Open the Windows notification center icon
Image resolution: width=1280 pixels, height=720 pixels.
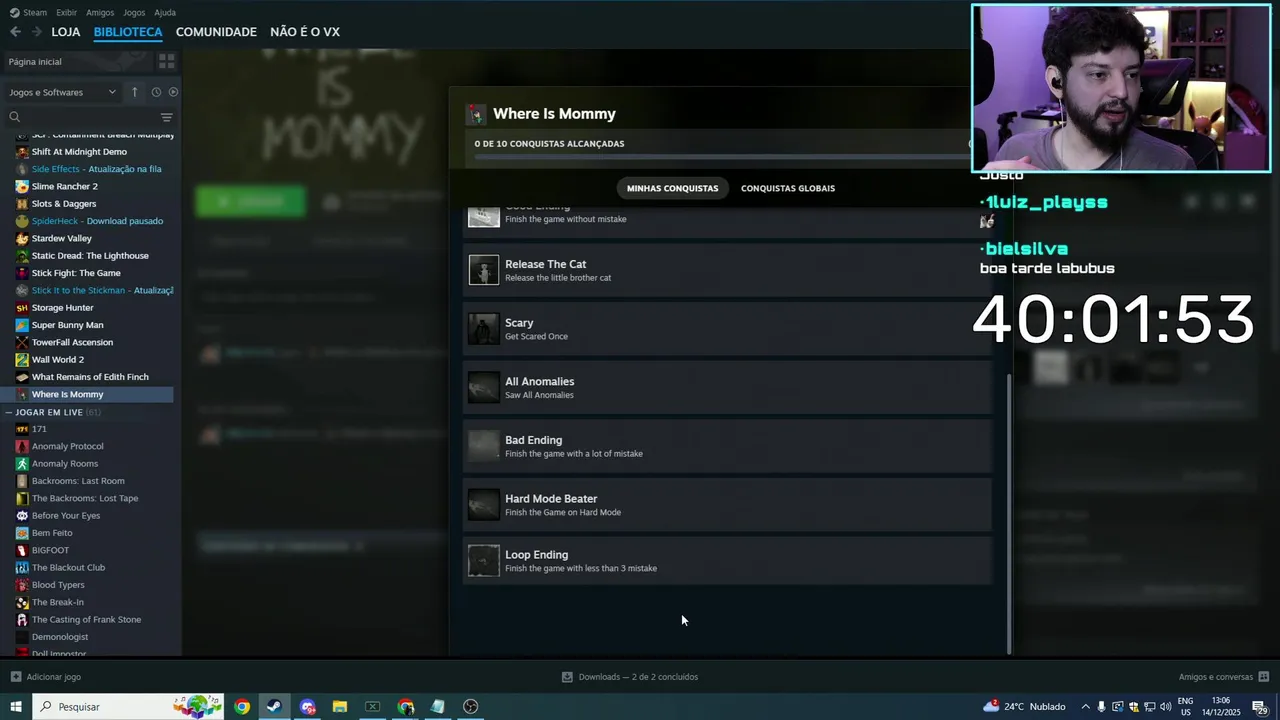1260,707
